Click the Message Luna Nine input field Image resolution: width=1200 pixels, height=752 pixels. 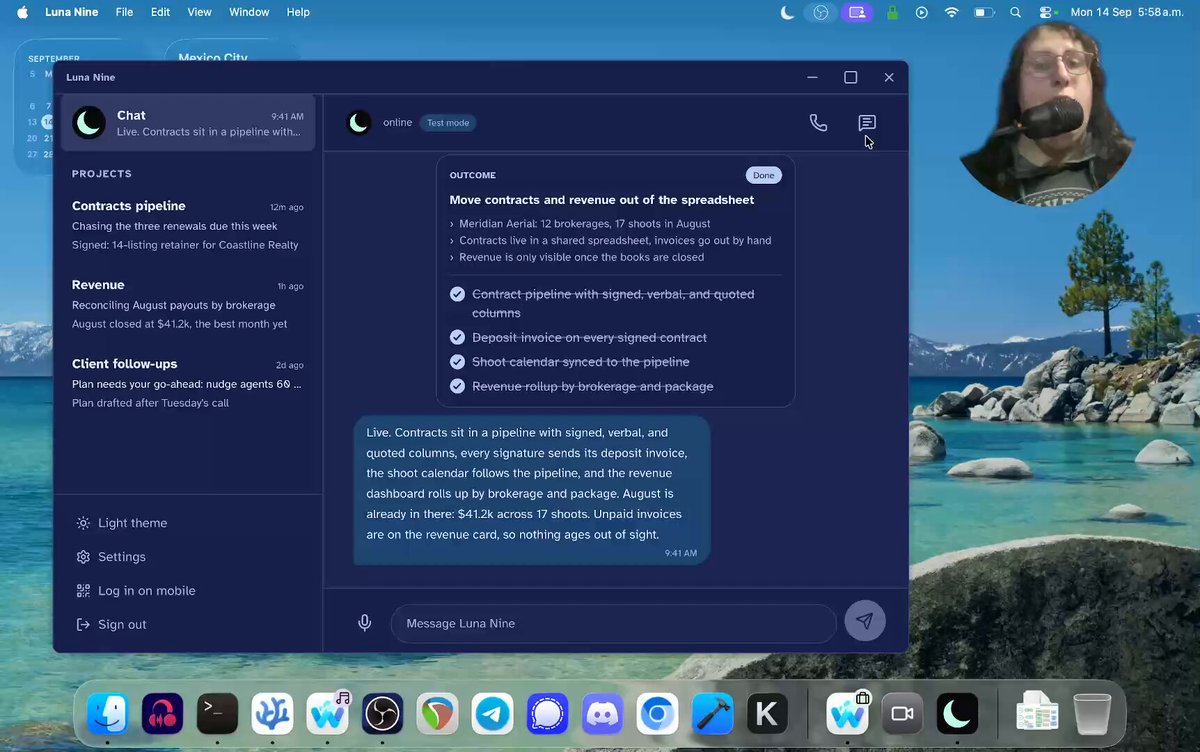pyautogui.click(x=613, y=623)
